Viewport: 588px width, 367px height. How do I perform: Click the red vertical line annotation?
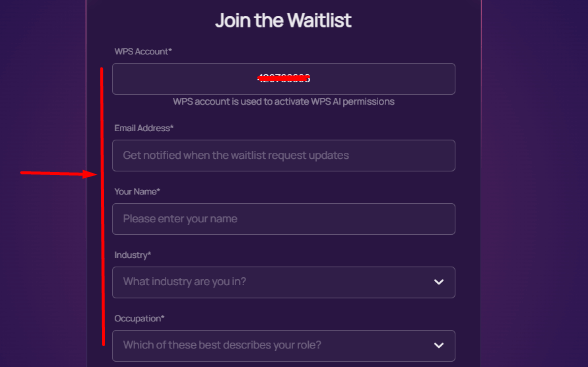102,207
